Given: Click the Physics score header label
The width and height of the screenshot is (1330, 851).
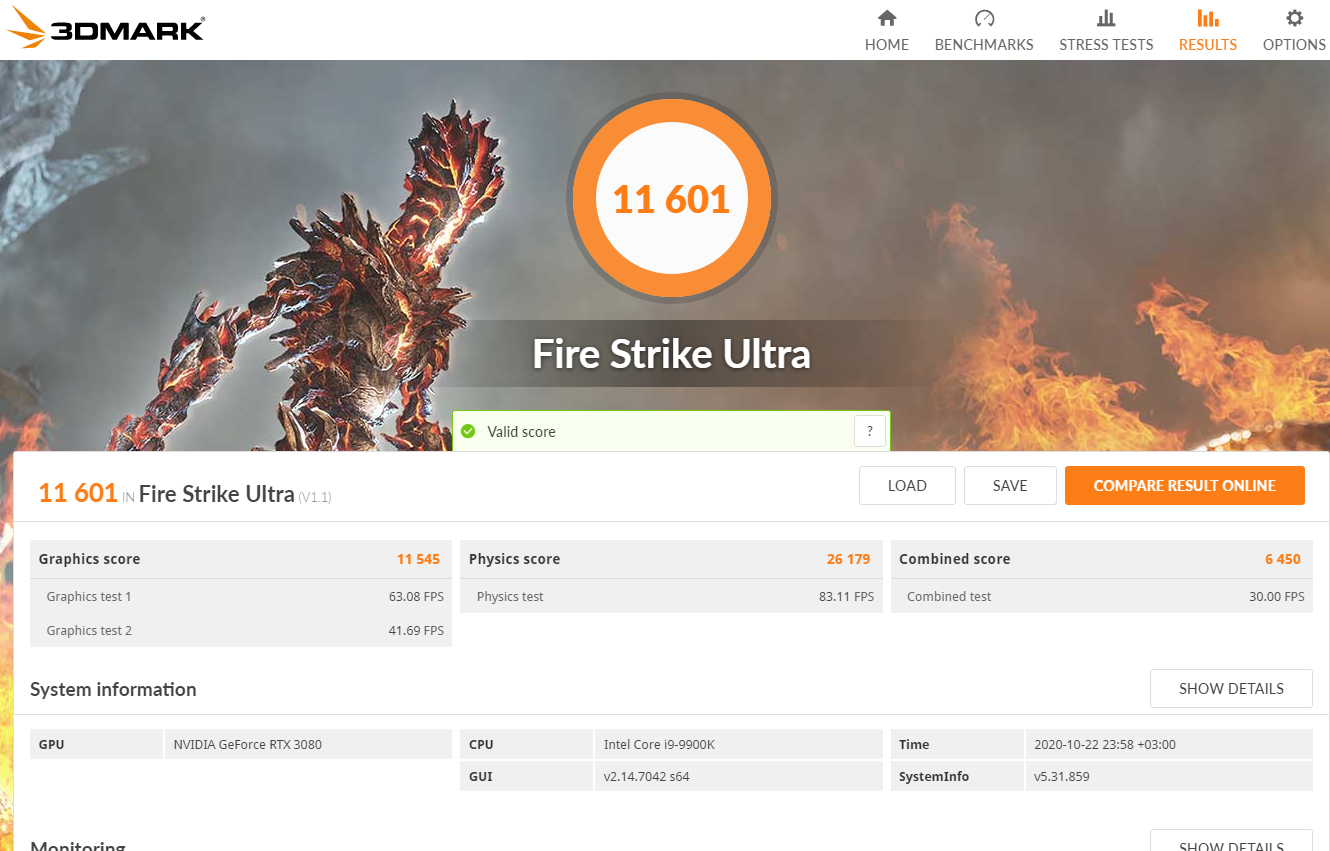Looking at the screenshot, I should [514, 559].
